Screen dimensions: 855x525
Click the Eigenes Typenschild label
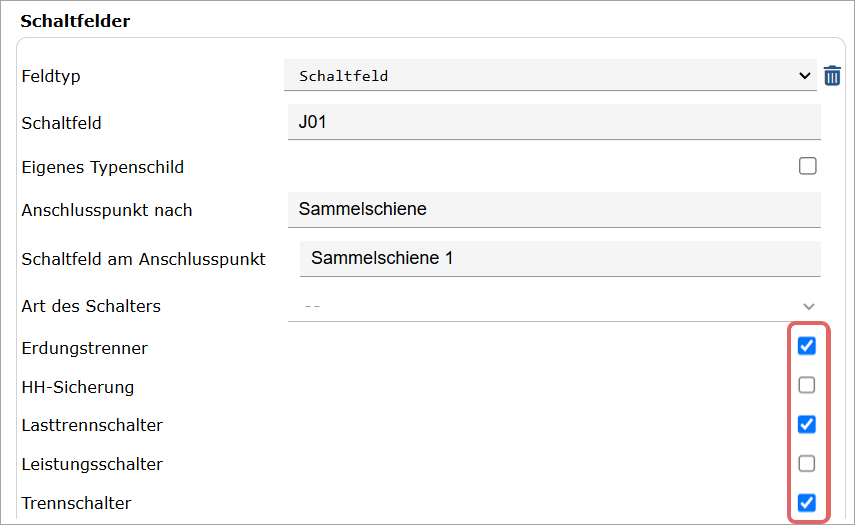click(x=103, y=167)
